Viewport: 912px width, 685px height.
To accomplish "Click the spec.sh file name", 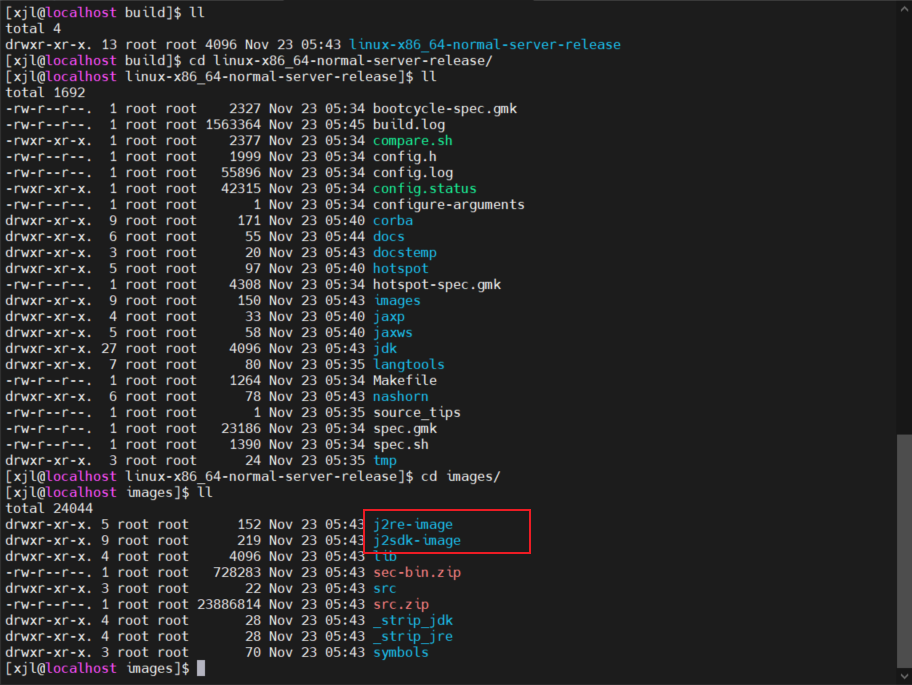I will [401, 445].
